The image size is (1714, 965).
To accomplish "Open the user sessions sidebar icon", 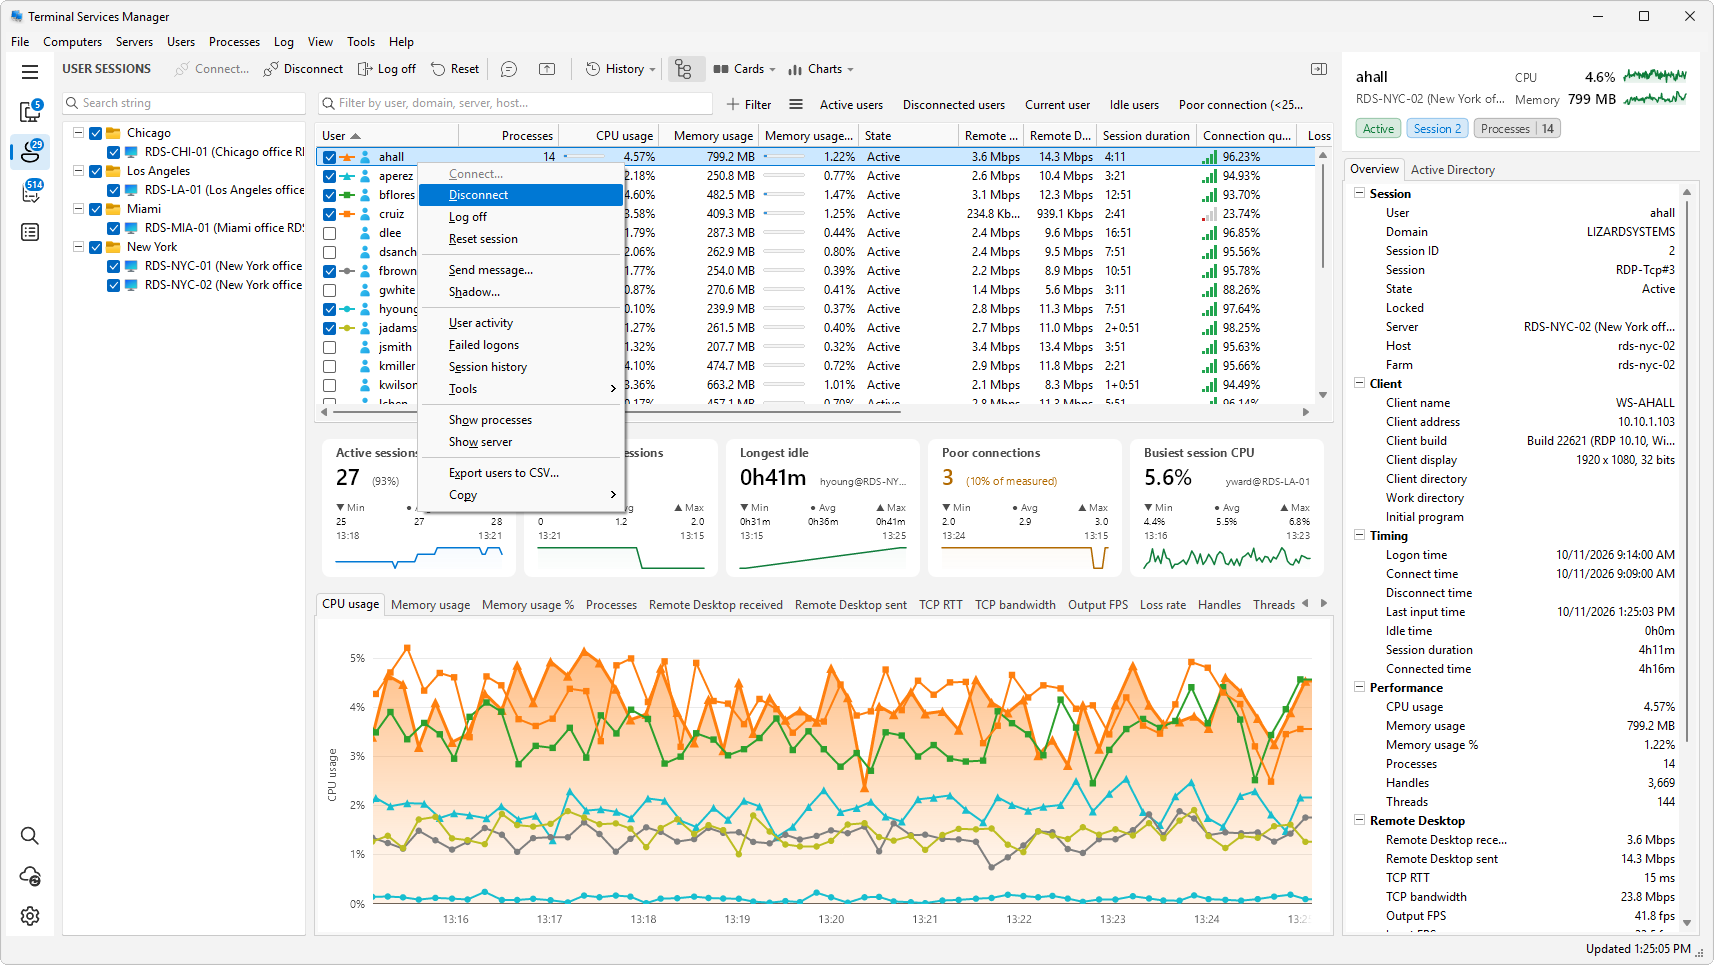I will 30,151.
